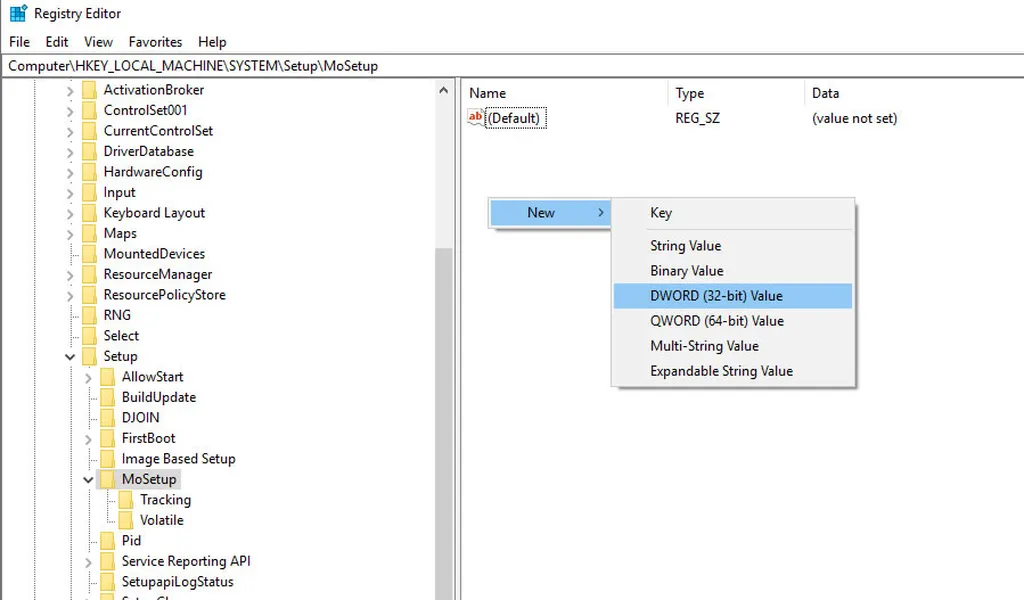Click the Registry Editor app icon in title bar
The image size is (1024, 600).
[18, 14]
